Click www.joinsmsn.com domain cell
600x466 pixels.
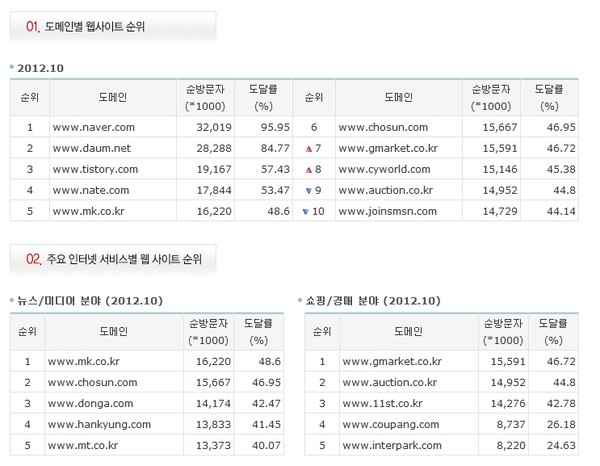point(388,211)
